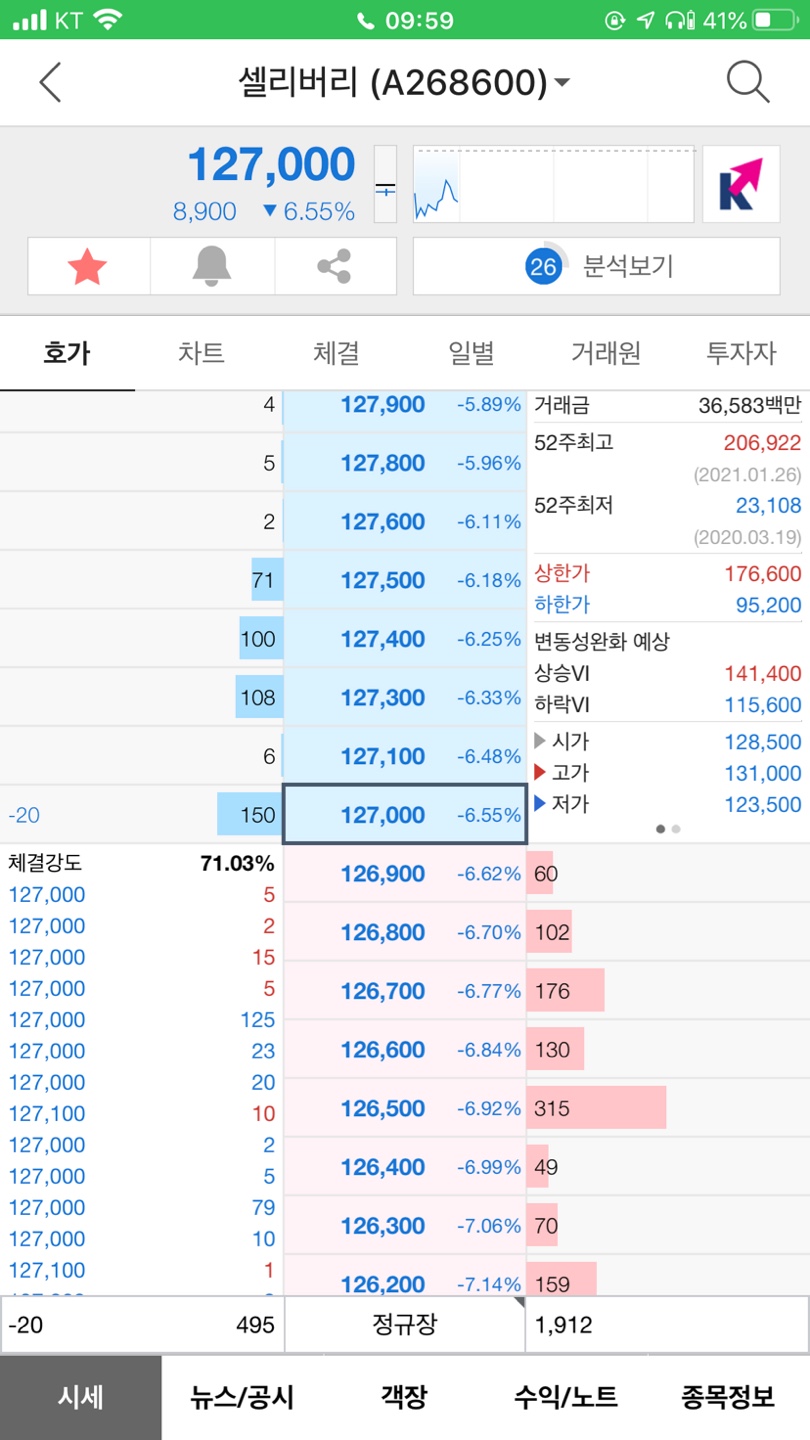Tap 52주최저 value 23,108
The image size is (810, 1440).
[769, 506]
